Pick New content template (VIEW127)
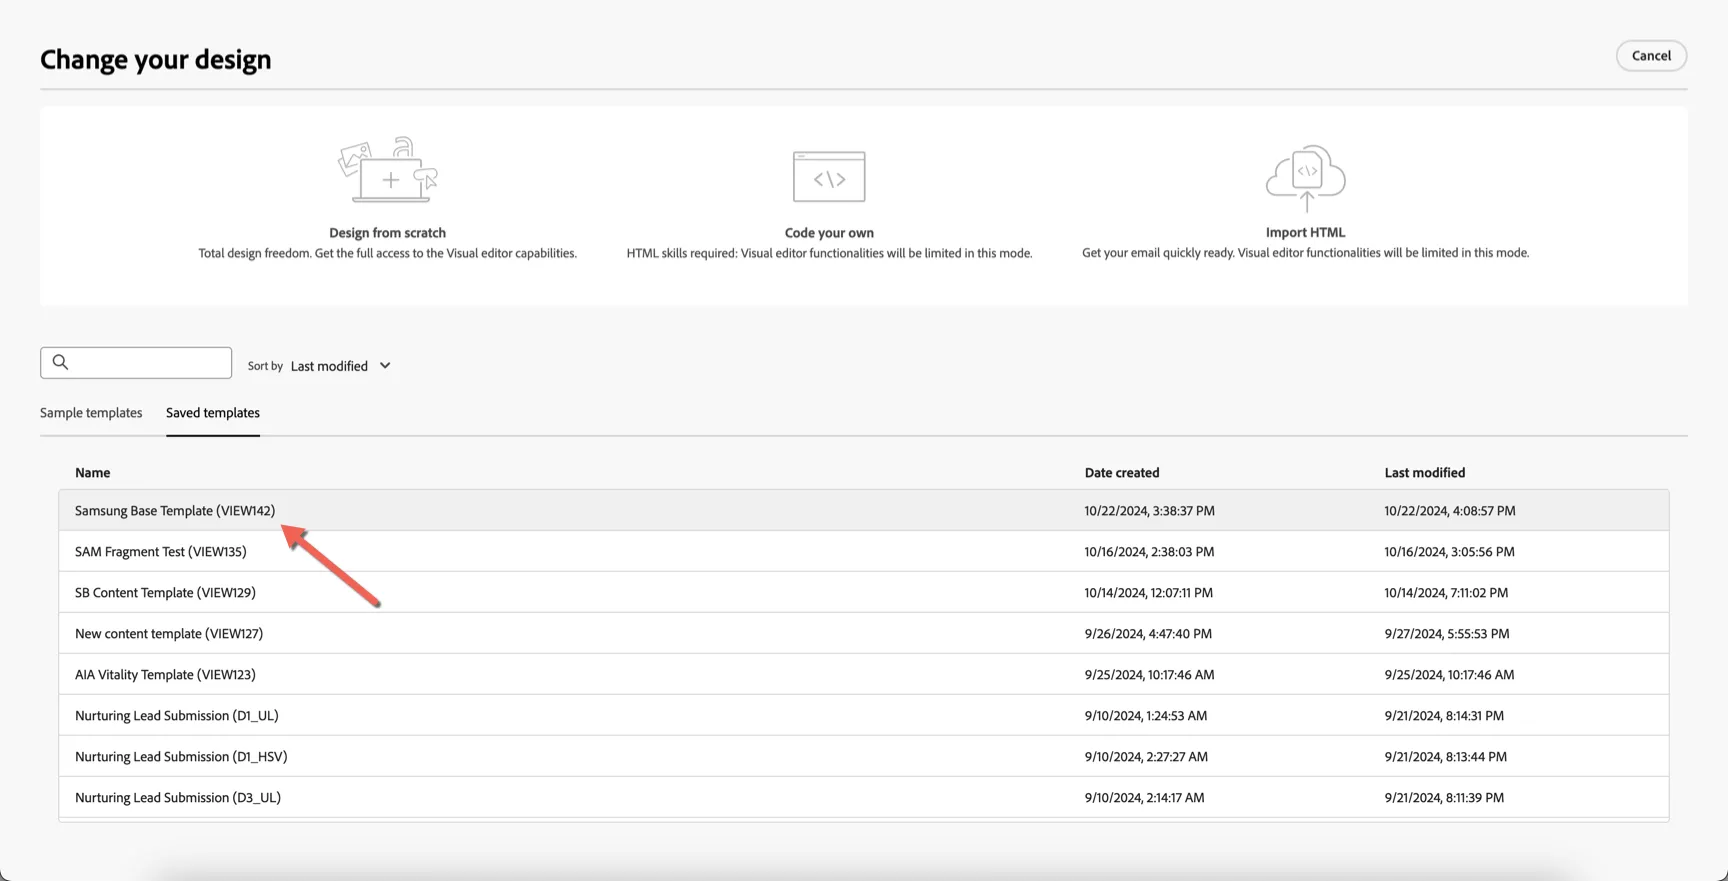Screen dimensions: 1728x881 pyautogui.click(x=864, y=634)
